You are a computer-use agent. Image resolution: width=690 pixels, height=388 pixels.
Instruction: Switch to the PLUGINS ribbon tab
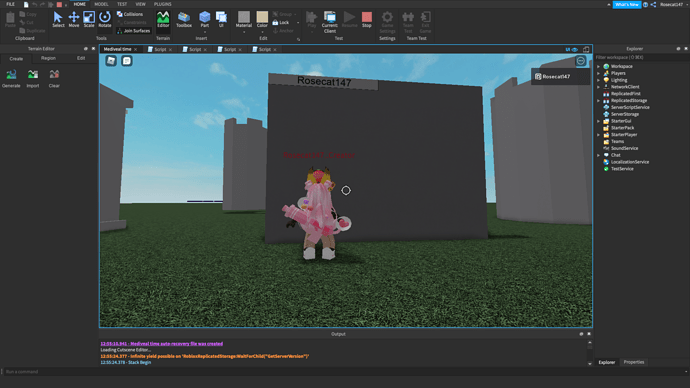(x=162, y=4)
